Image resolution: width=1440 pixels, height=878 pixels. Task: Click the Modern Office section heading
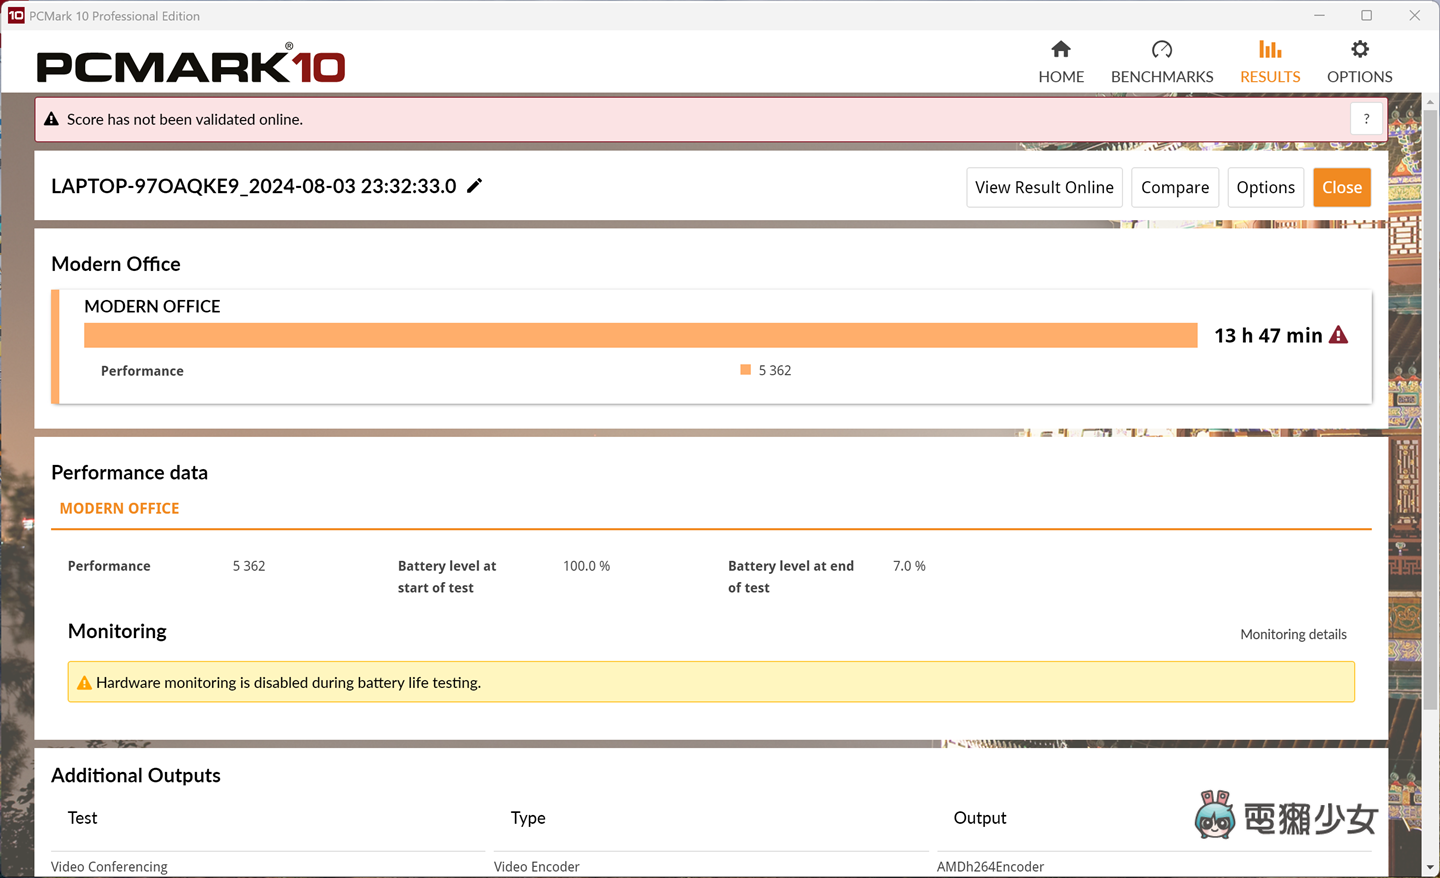[116, 264]
